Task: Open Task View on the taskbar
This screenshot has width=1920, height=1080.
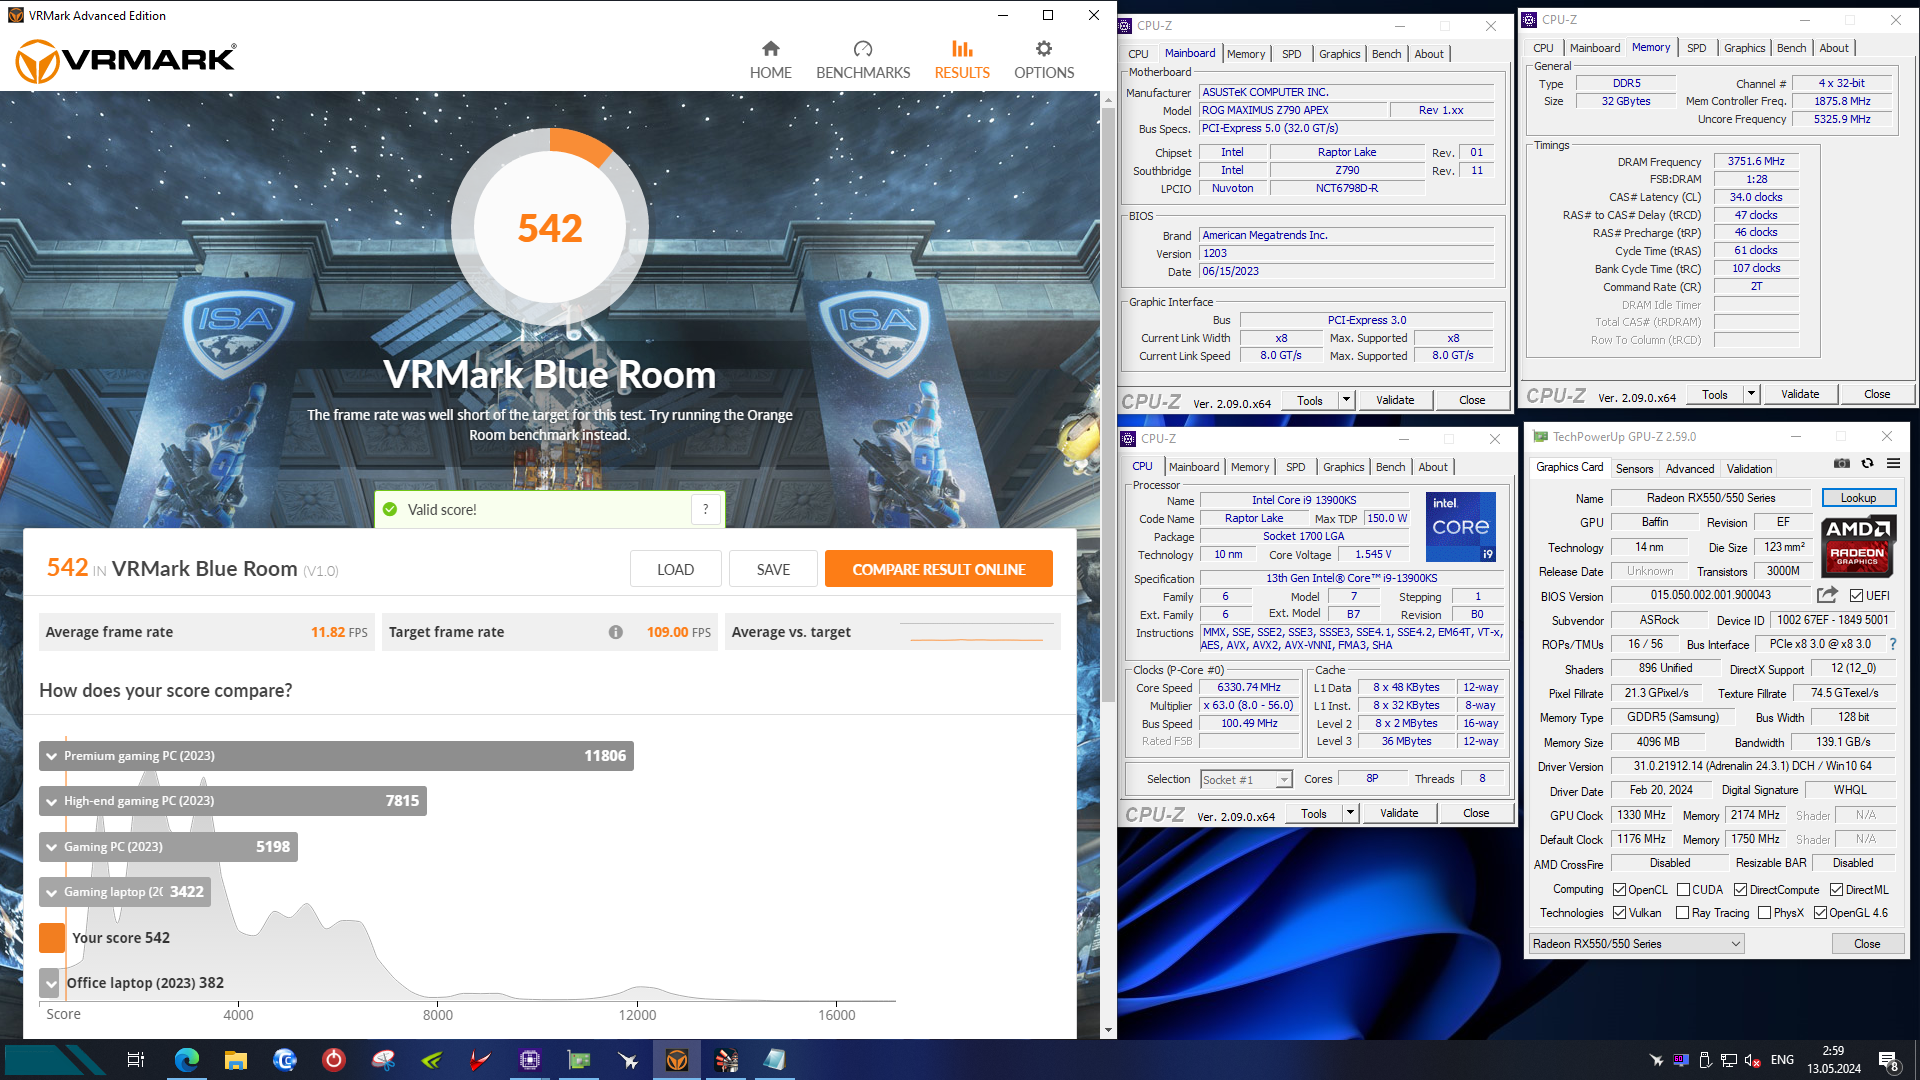Action: 136,1060
